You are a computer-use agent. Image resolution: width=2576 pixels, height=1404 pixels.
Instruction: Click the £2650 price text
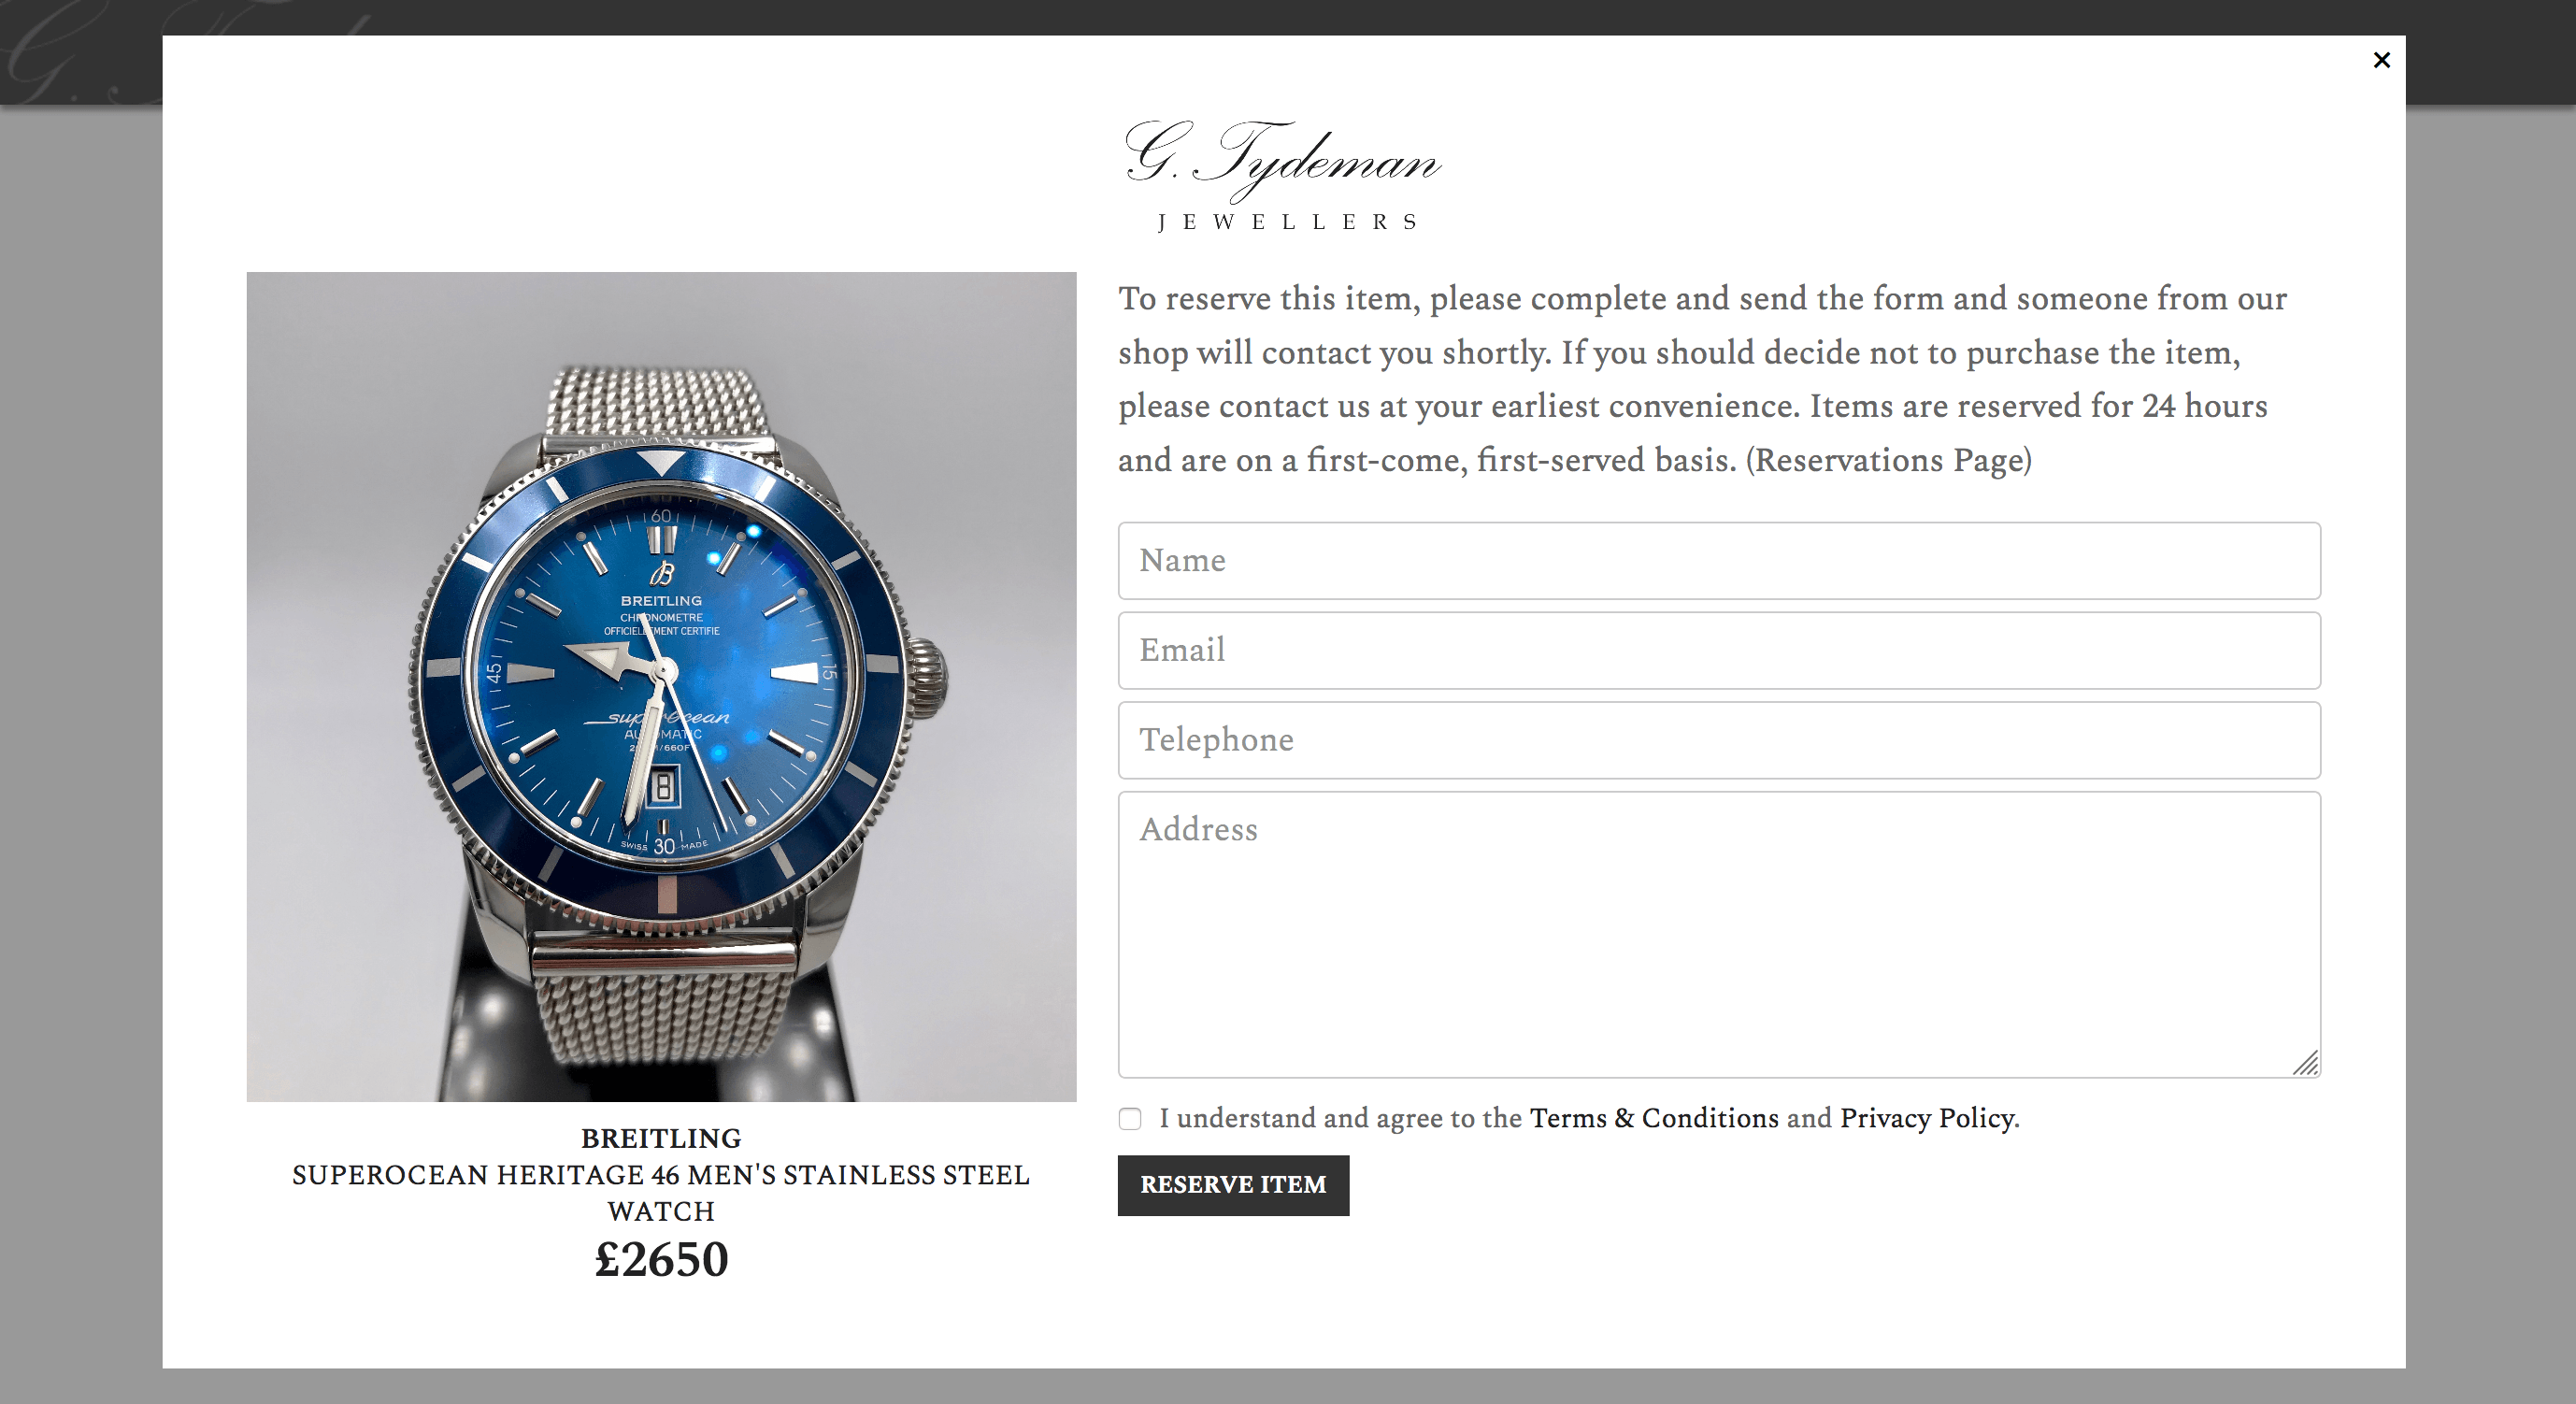661,1259
